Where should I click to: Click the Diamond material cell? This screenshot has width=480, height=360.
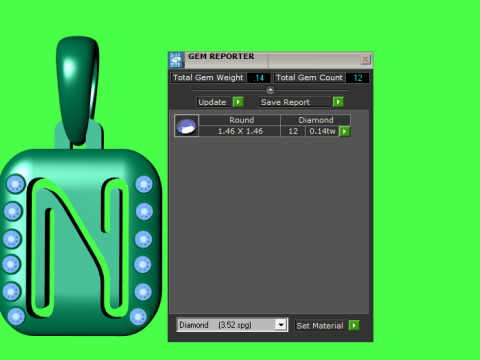316,120
